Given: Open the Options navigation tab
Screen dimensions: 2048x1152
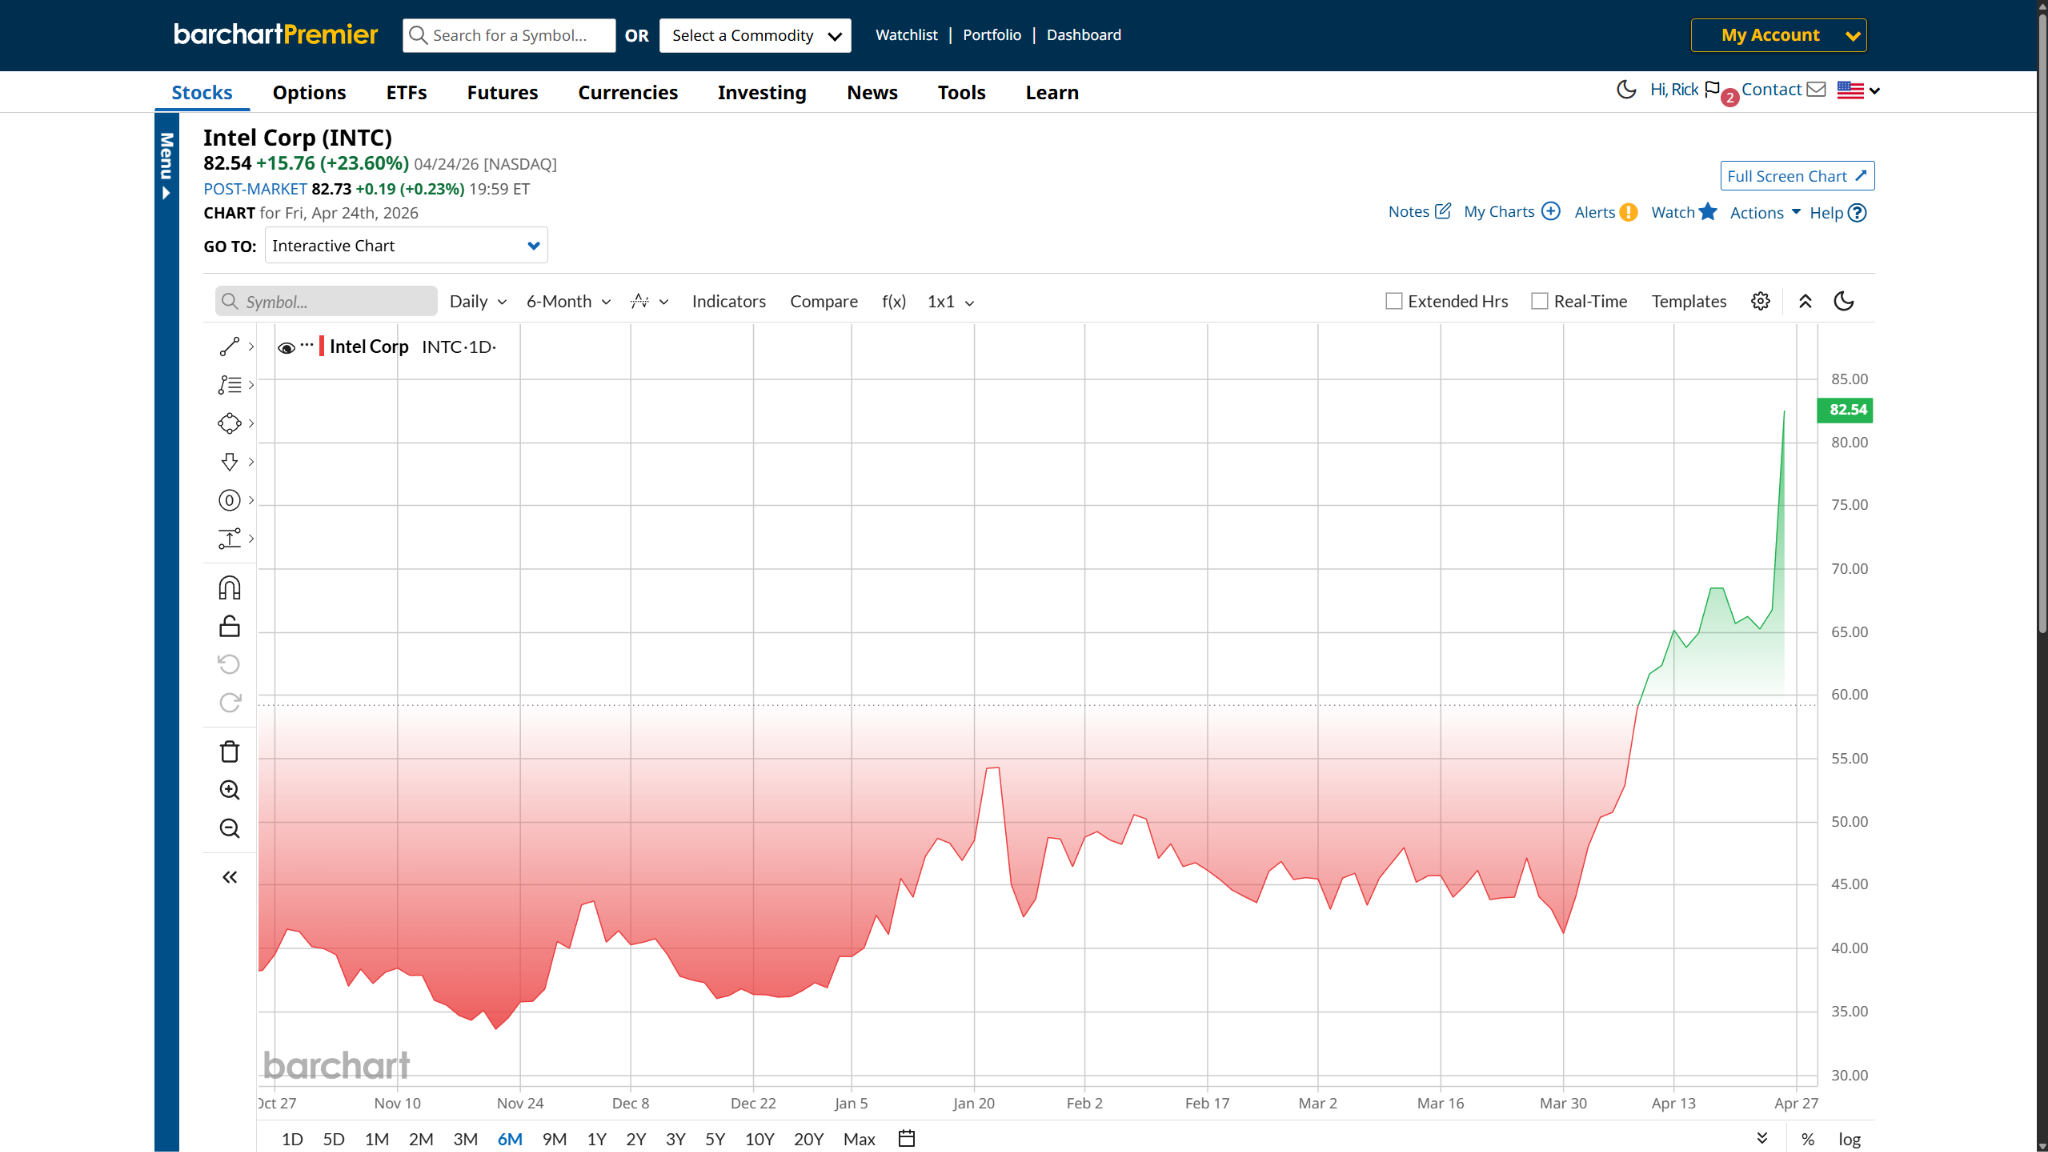Looking at the screenshot, I should point(309,92).
